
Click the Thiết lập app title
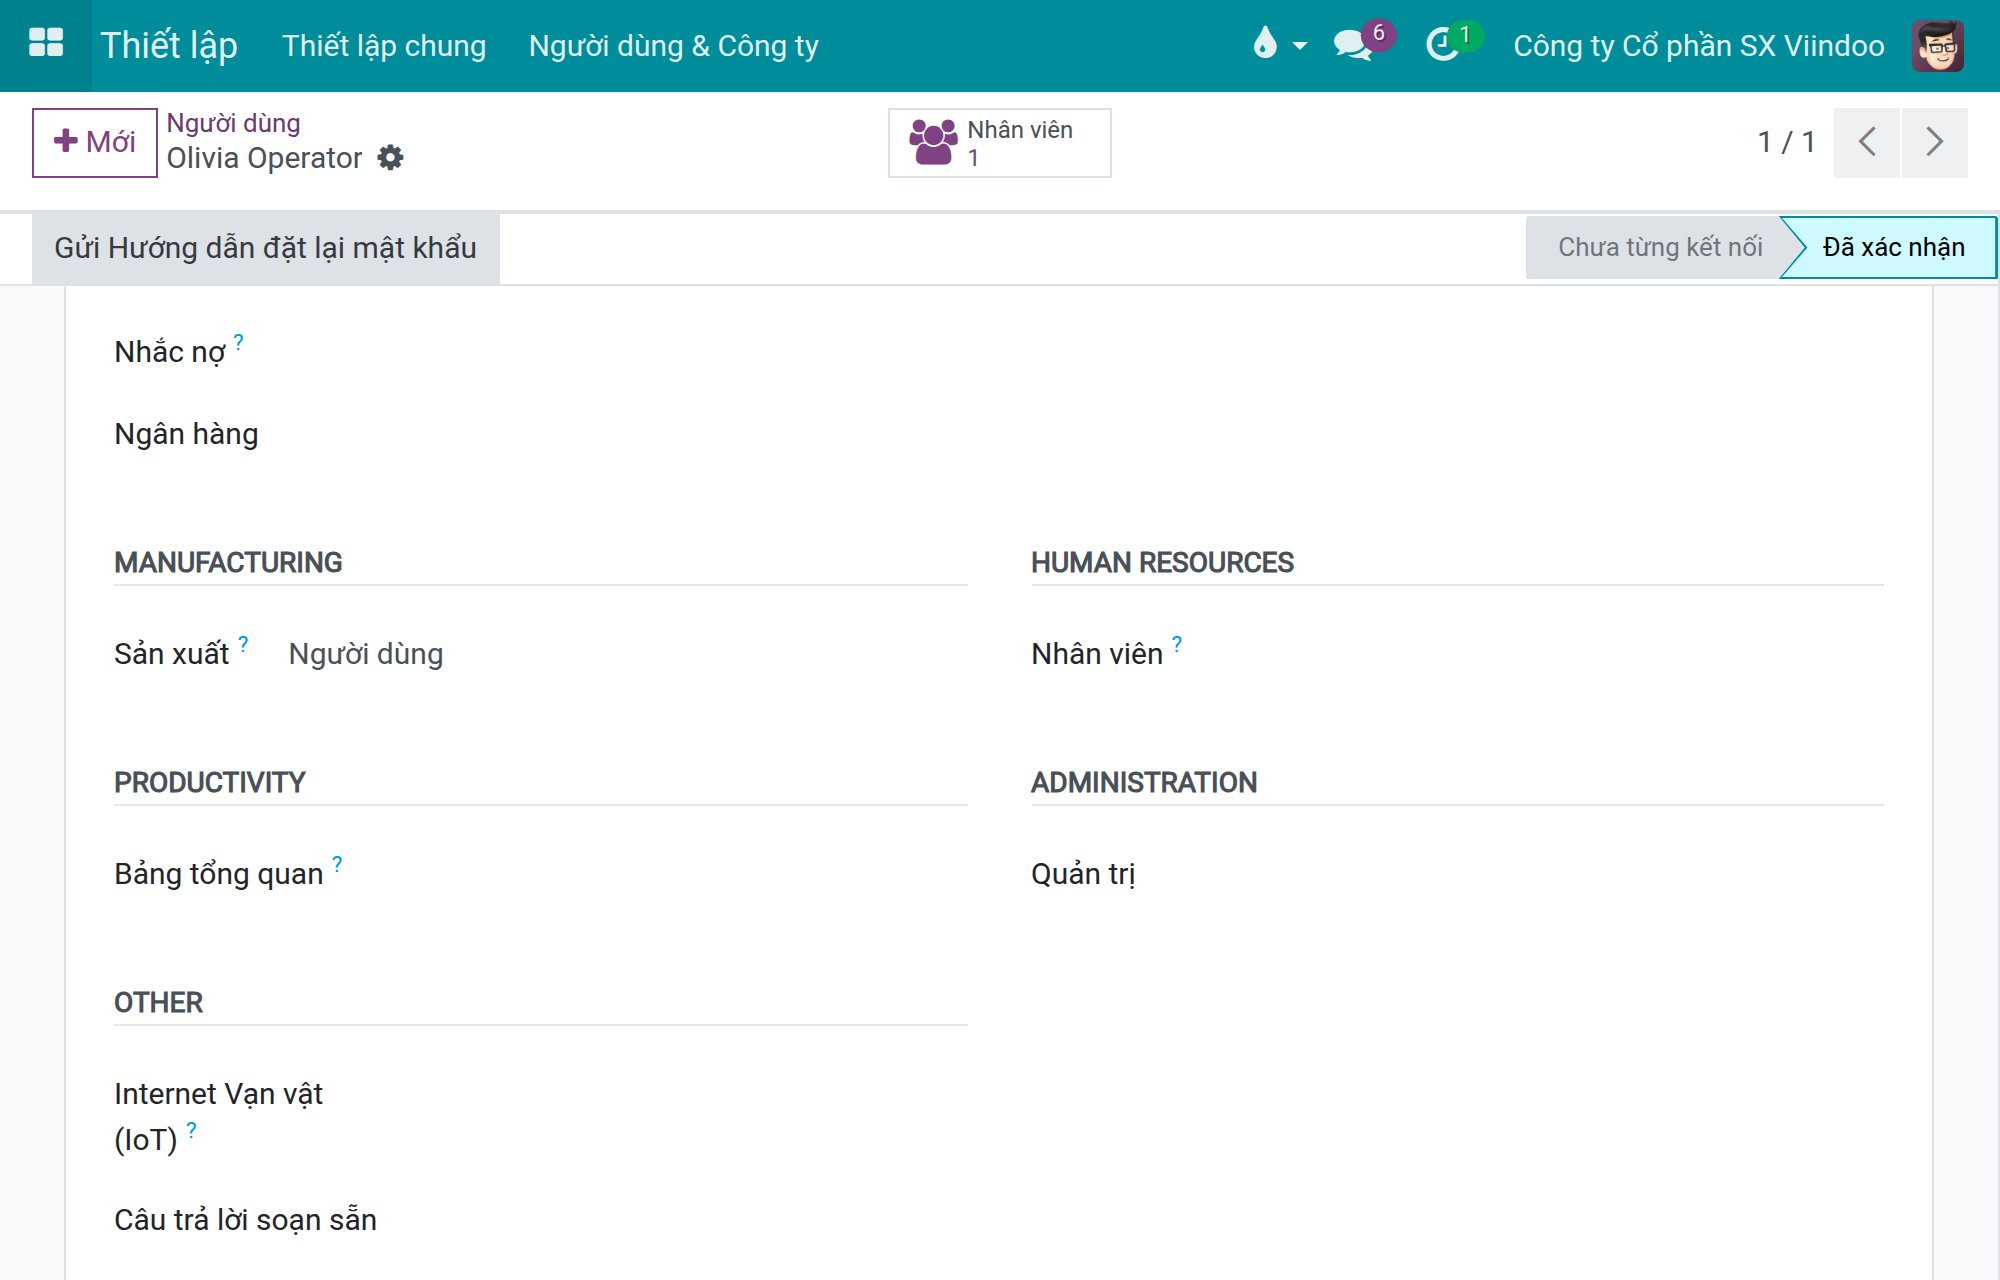169,46
